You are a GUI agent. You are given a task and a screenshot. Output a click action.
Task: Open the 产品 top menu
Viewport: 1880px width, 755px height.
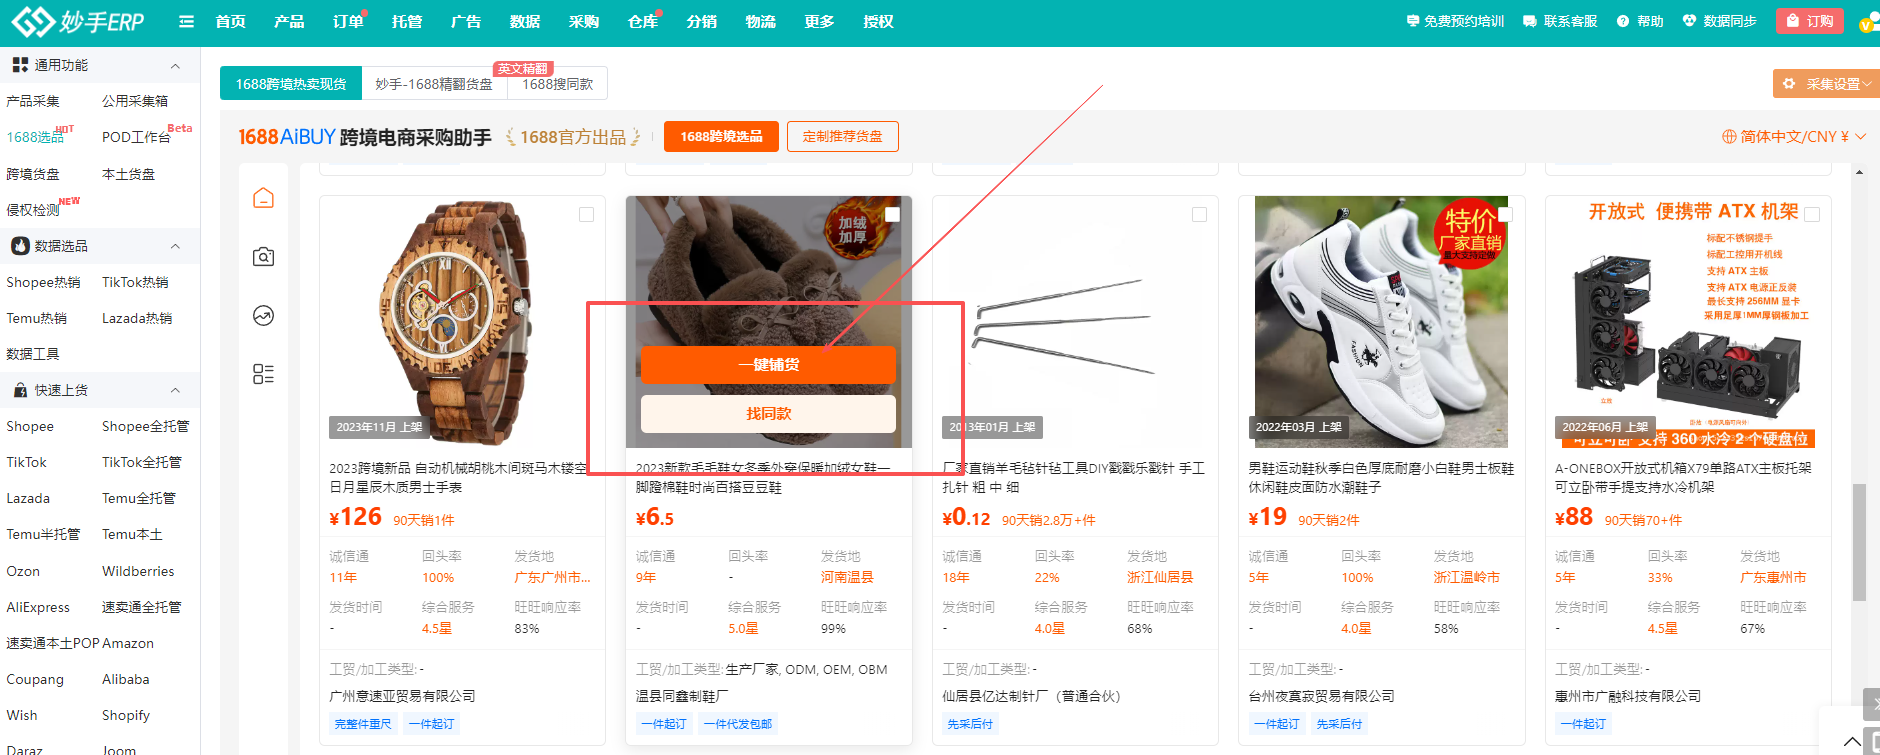tap(289, 21)
